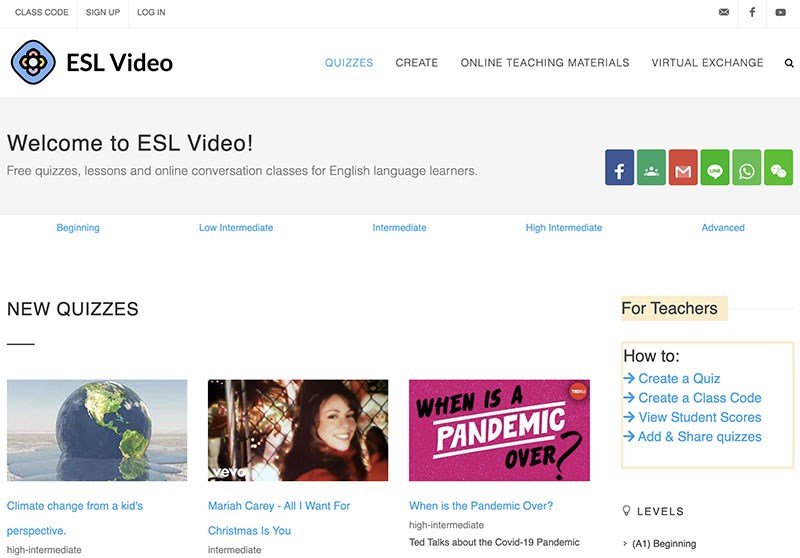Share via WeChat button
This screenshot has height=558, width=800.
pos(779,167)
